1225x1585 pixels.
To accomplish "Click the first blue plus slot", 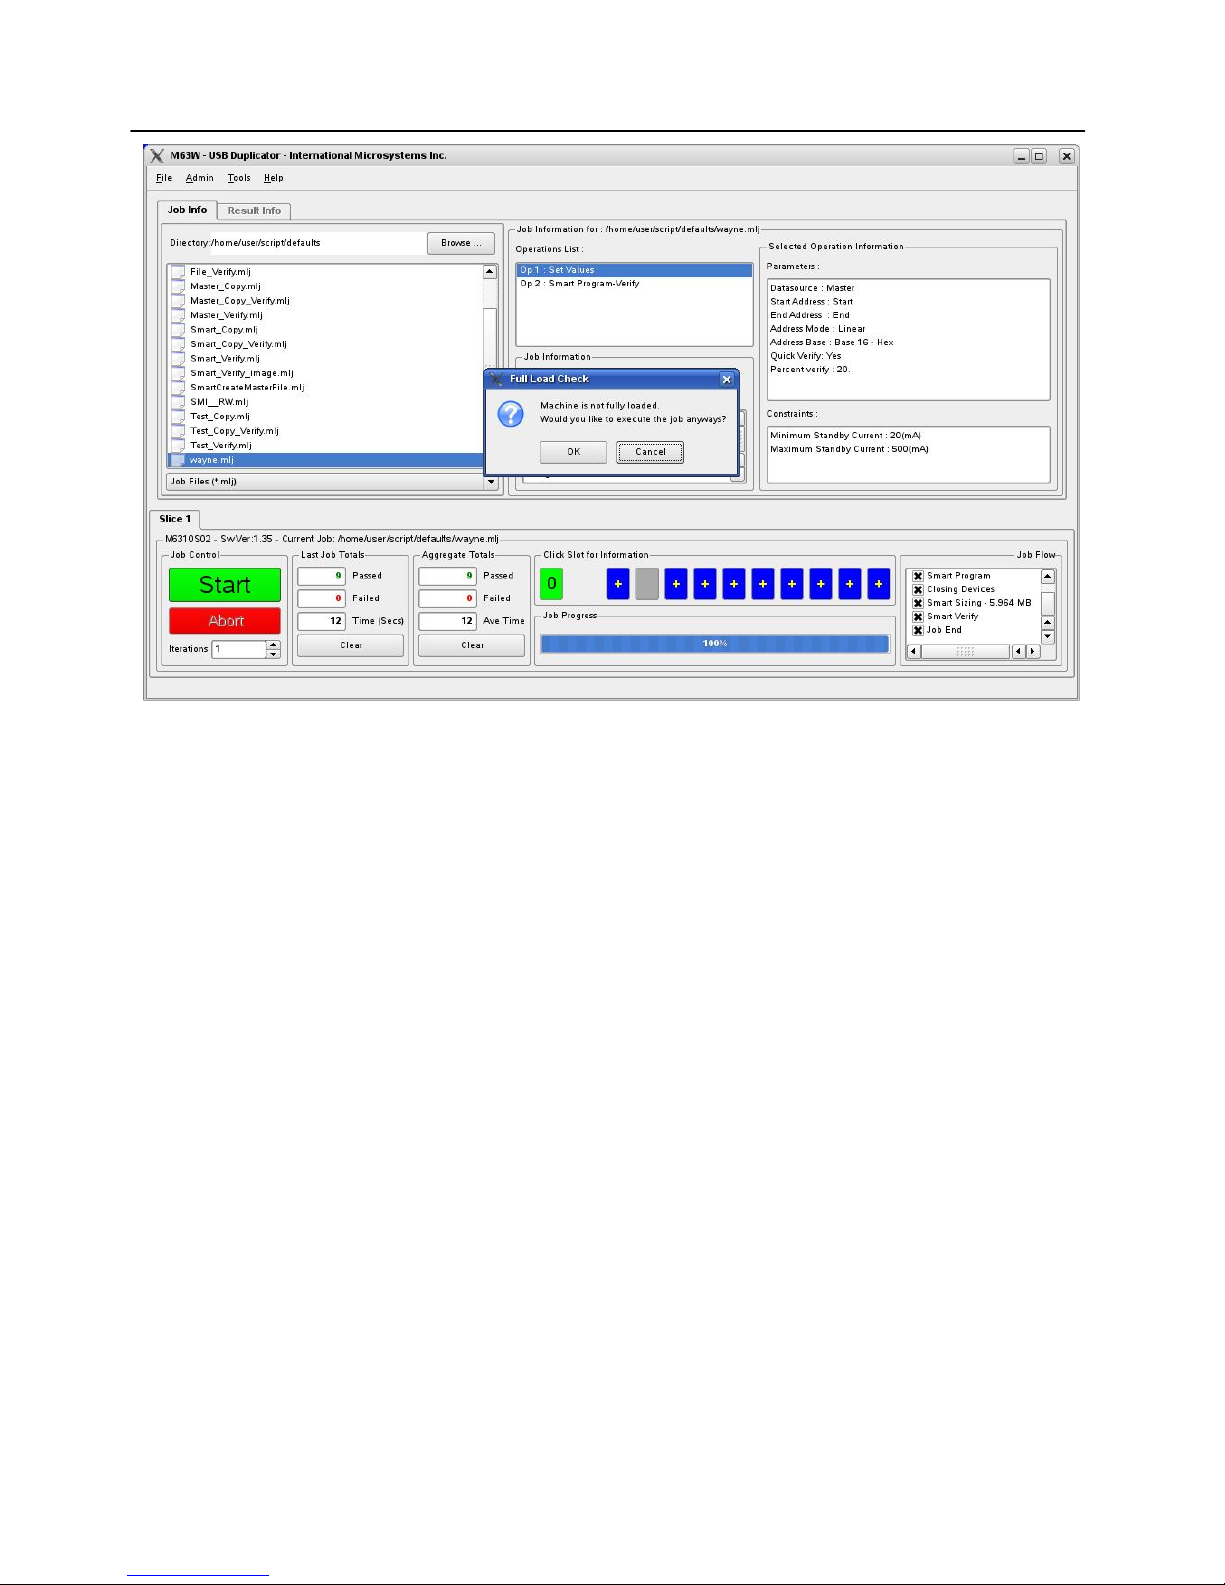I will coord(618,584).
